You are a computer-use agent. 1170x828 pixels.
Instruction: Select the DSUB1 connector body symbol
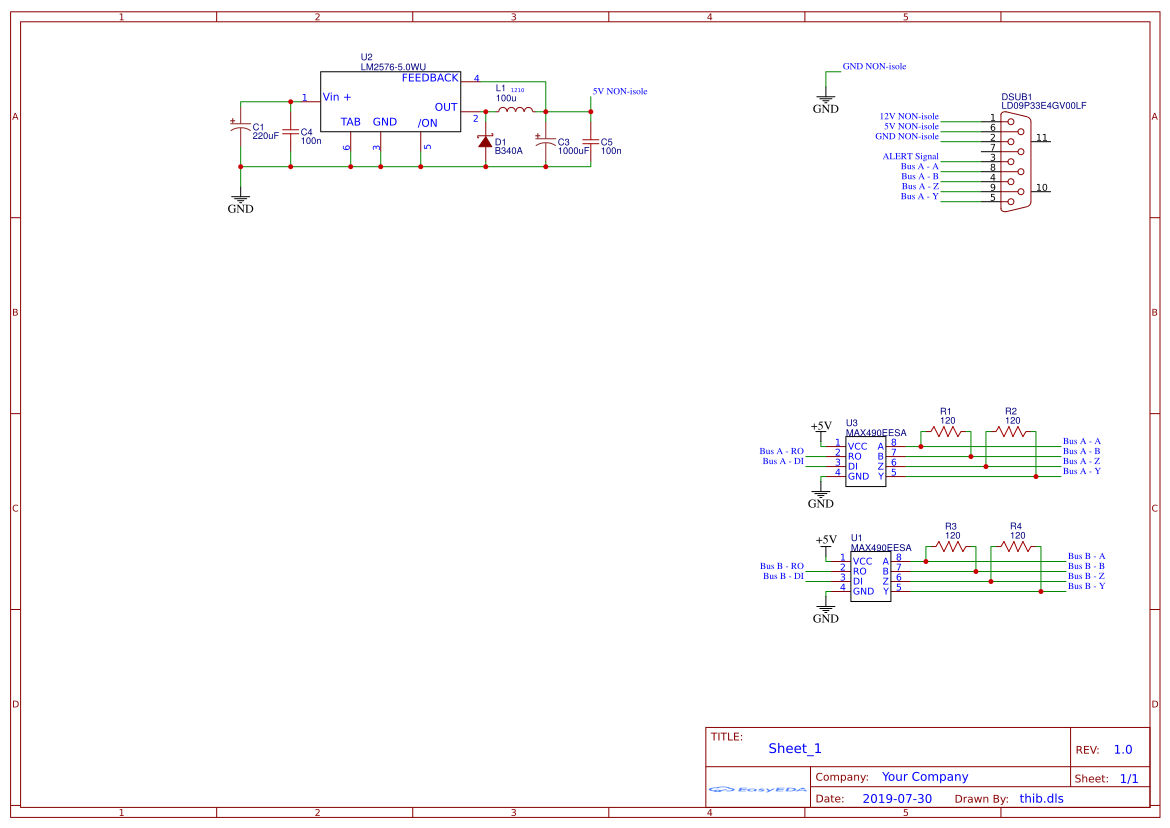(1016, 162)
